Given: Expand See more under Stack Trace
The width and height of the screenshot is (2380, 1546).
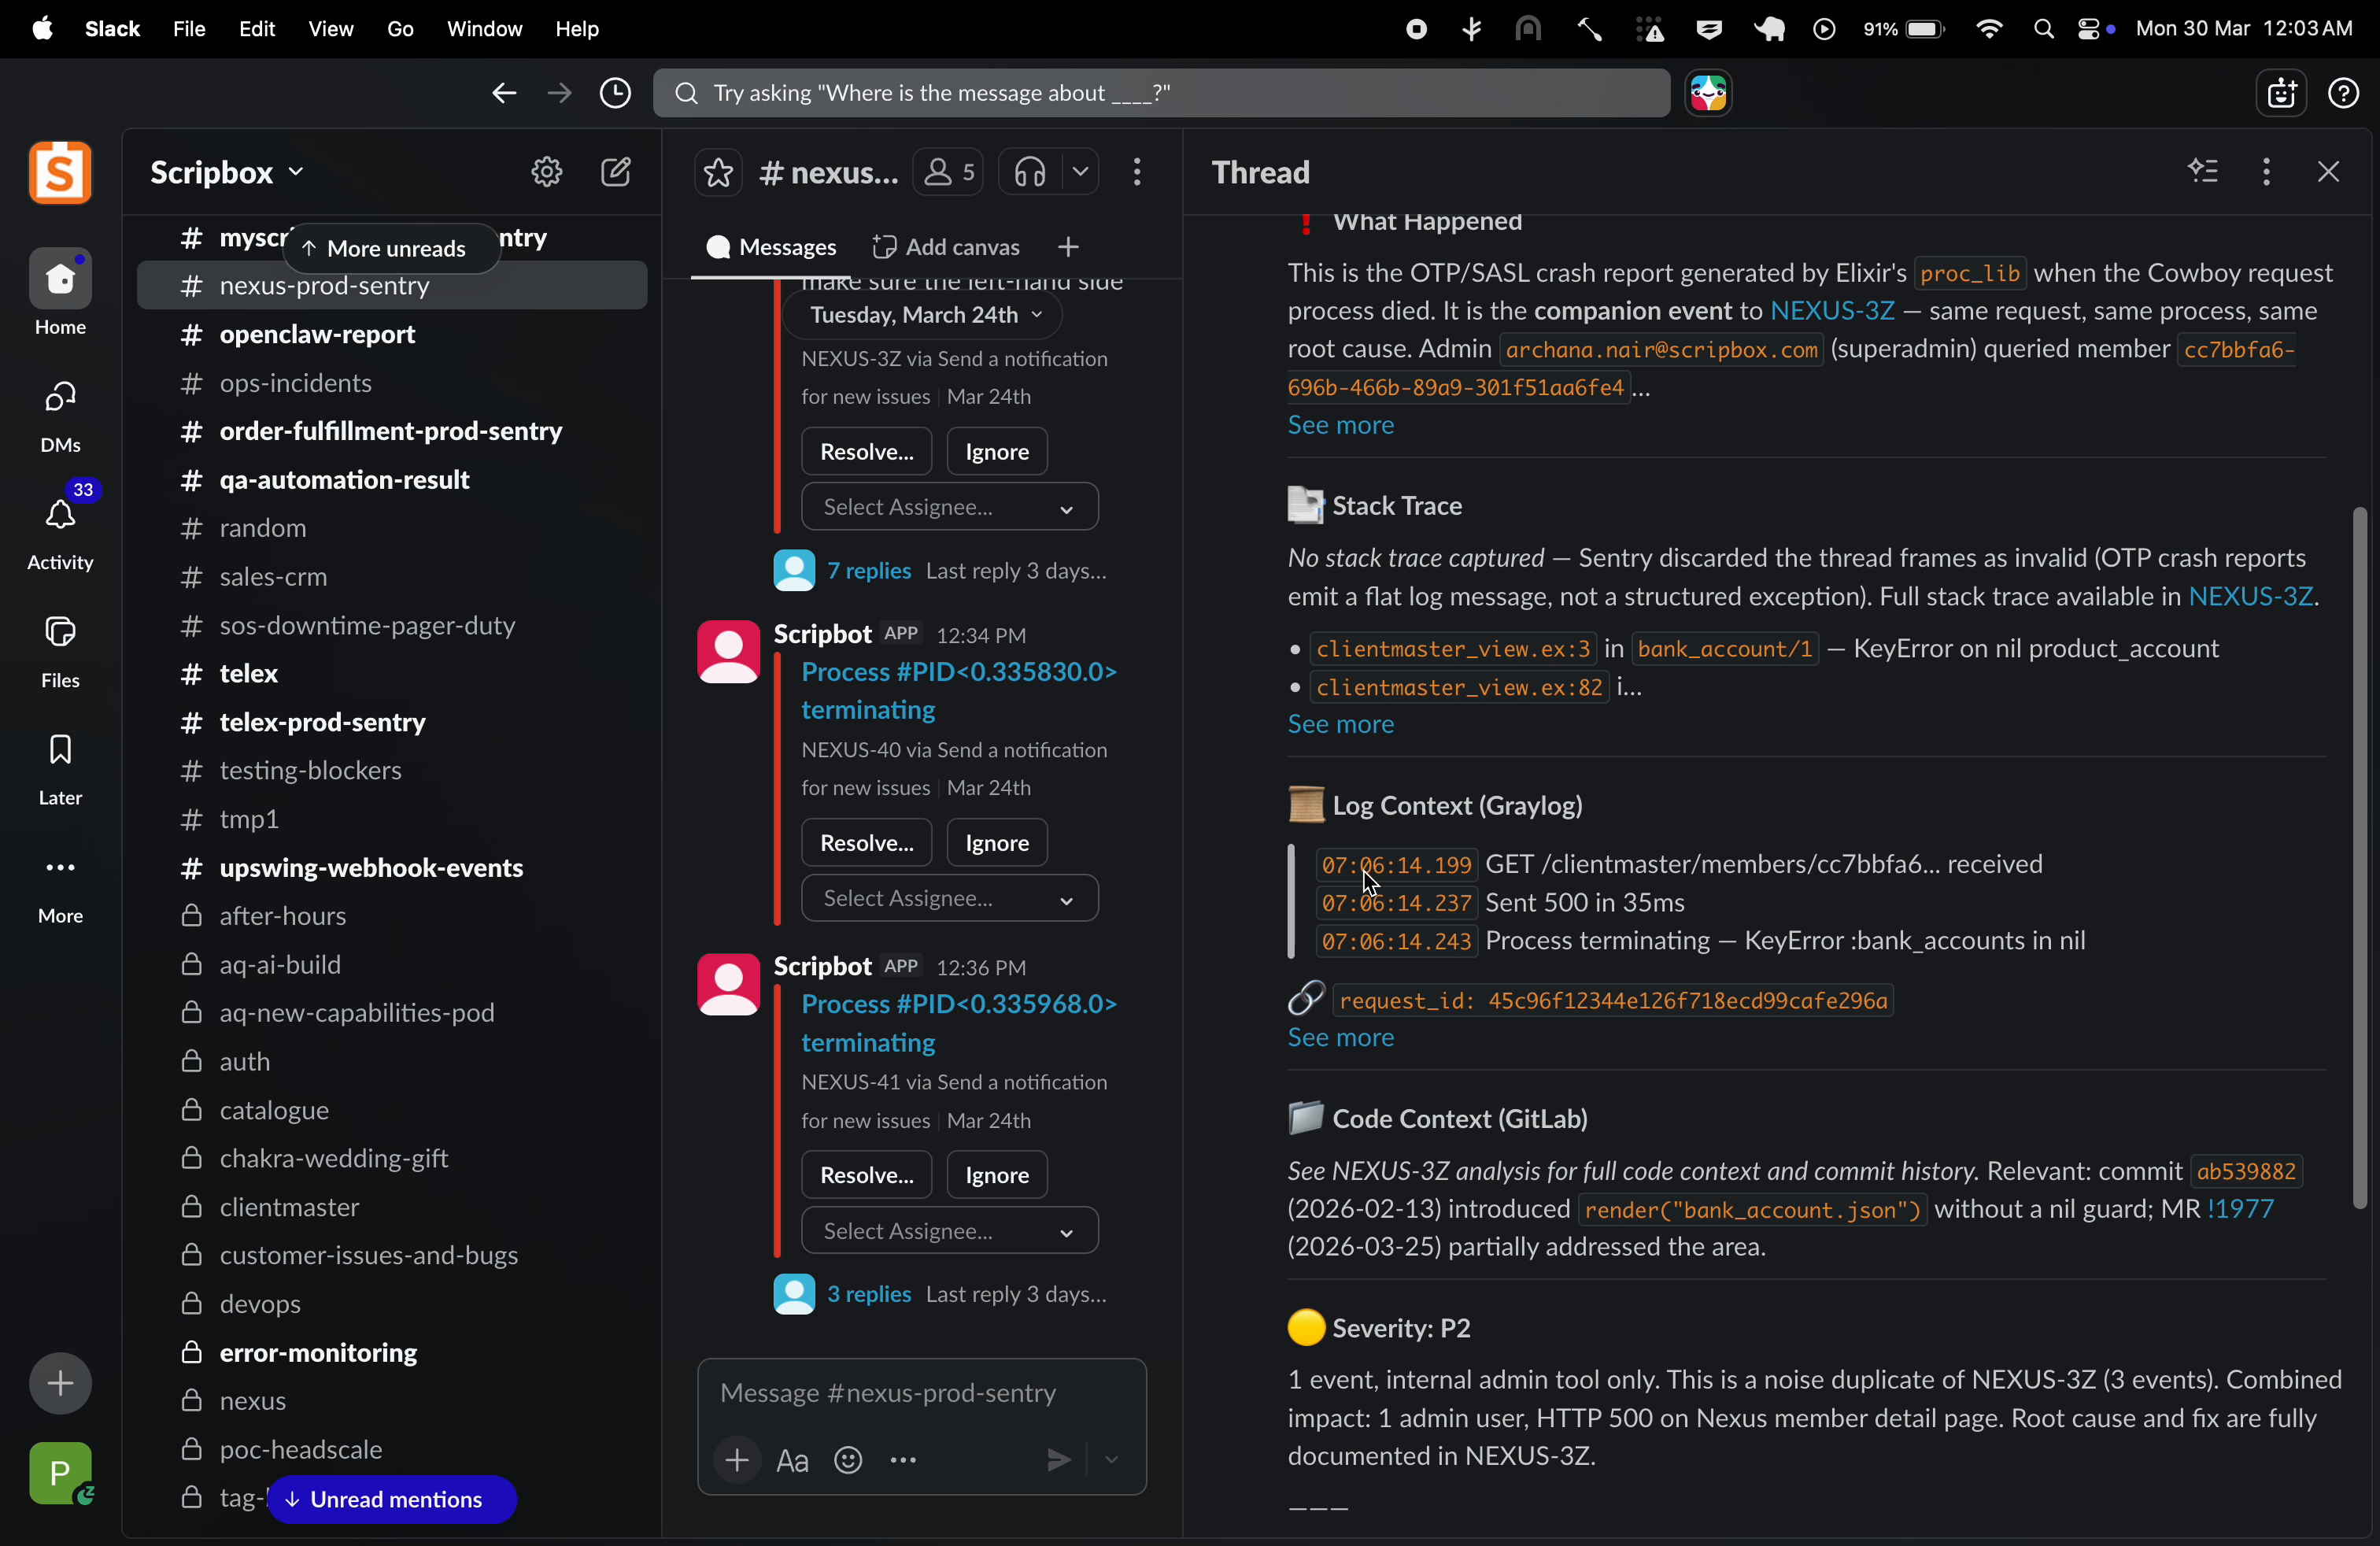Looking at the screenshot, I should pyautogui.click(x=1340, y=725).
